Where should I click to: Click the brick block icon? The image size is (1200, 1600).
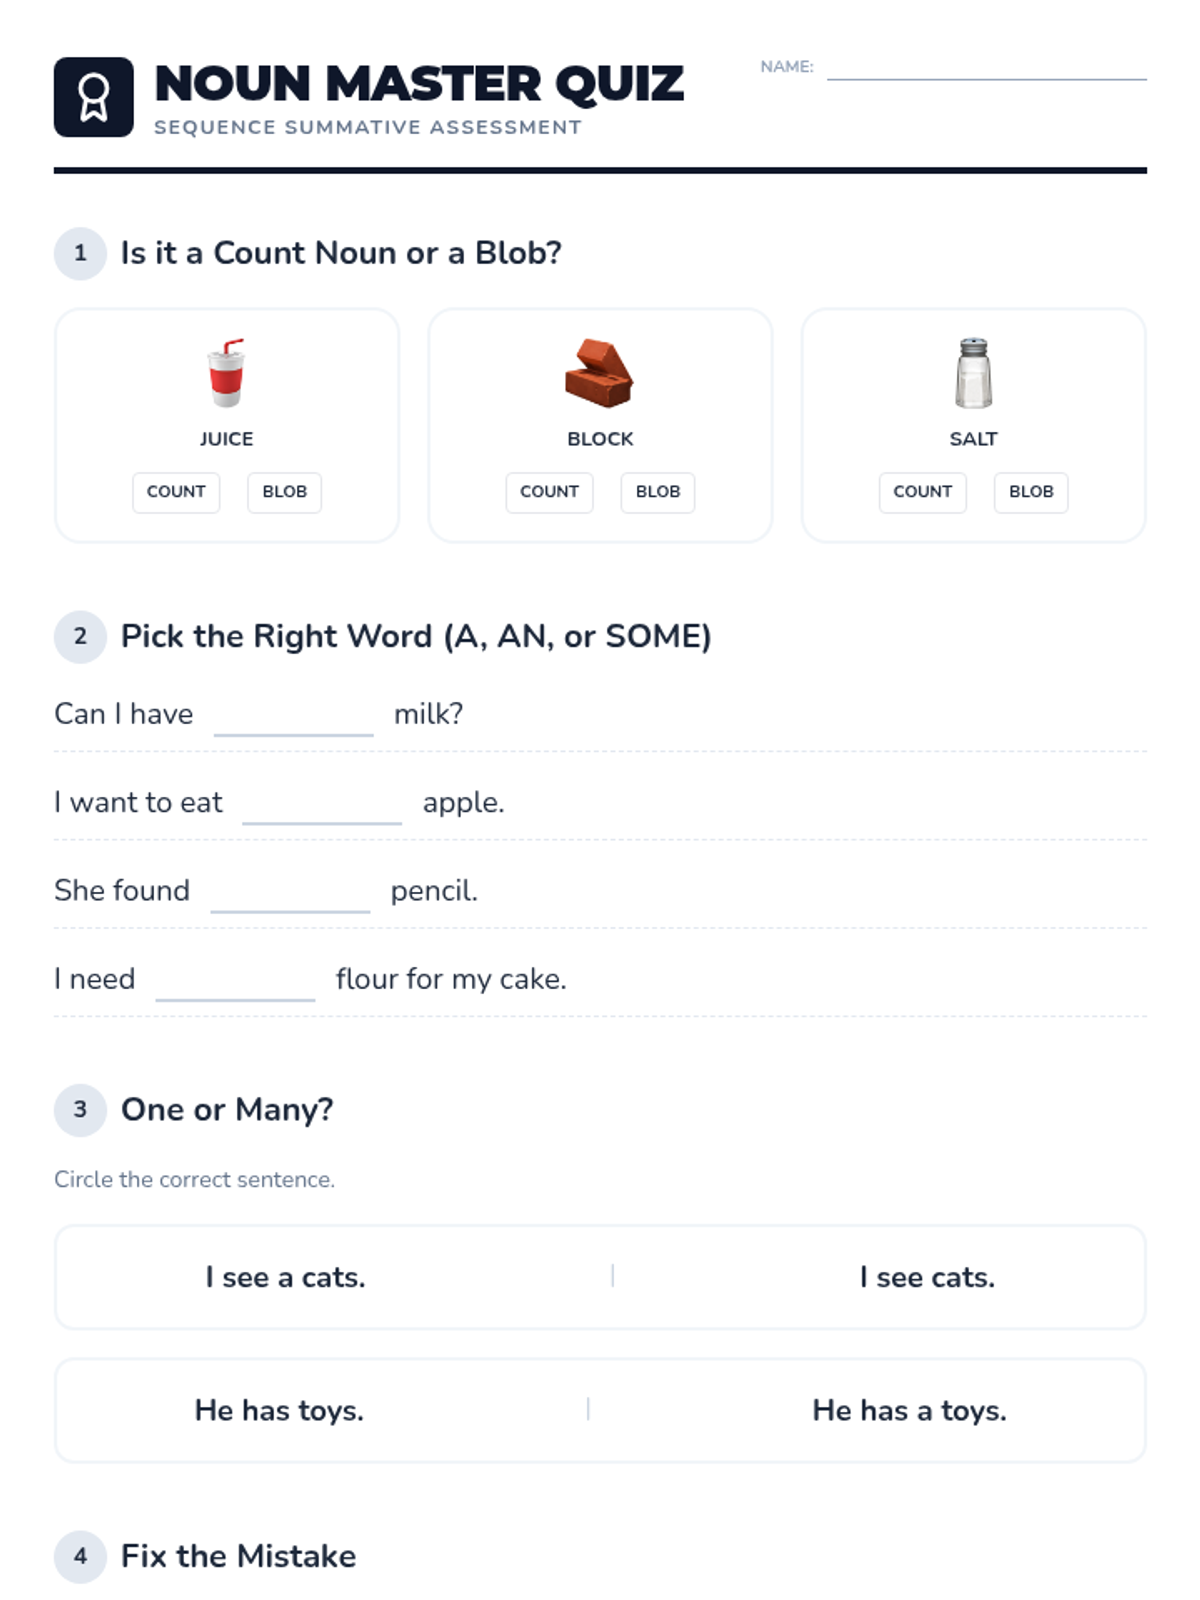tap(599, 373)
